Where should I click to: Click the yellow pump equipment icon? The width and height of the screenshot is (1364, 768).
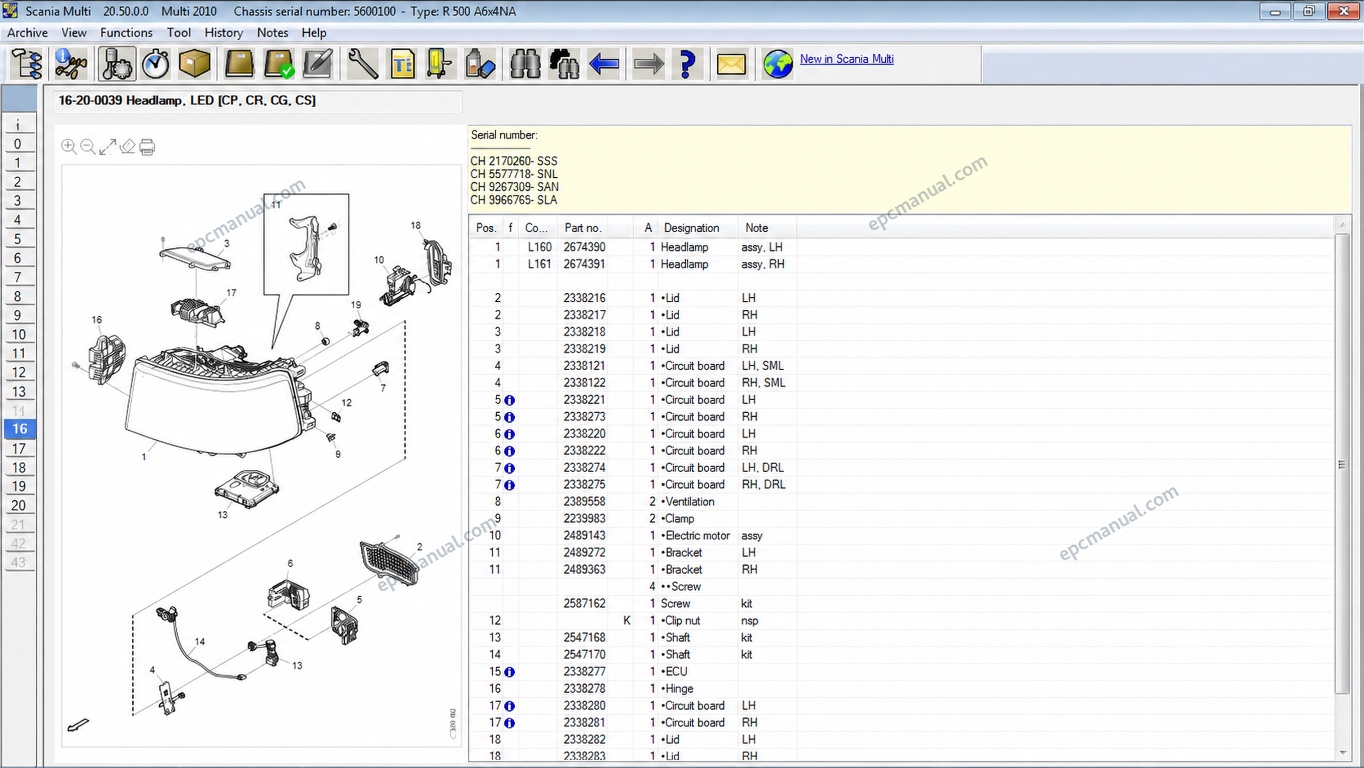point(441,64)
